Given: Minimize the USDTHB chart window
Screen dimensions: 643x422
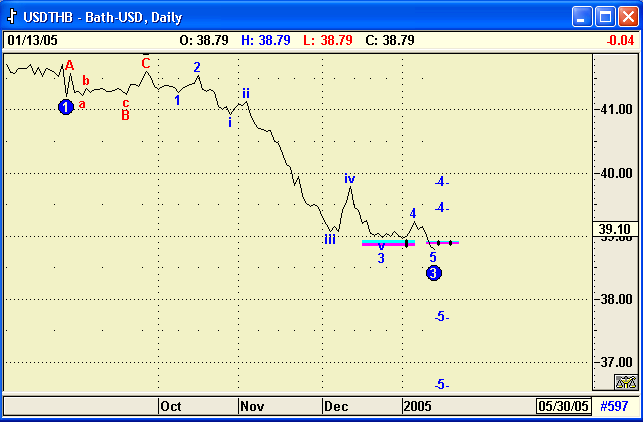Looking at the screenshot, I should [x=582, y=17].
